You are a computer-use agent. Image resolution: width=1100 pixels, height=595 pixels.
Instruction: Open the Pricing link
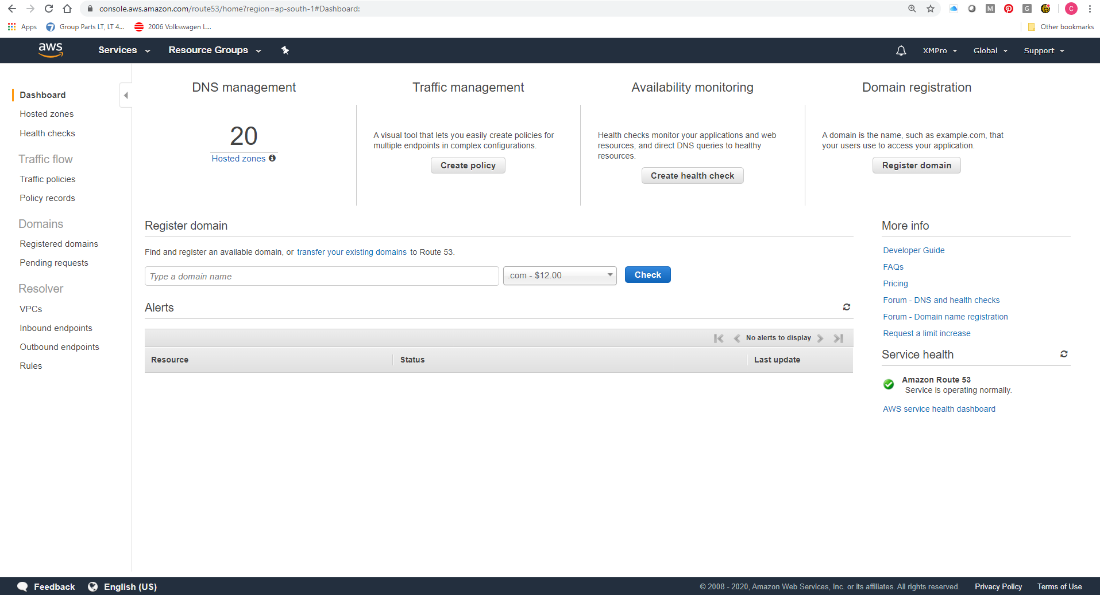[895, 283]
